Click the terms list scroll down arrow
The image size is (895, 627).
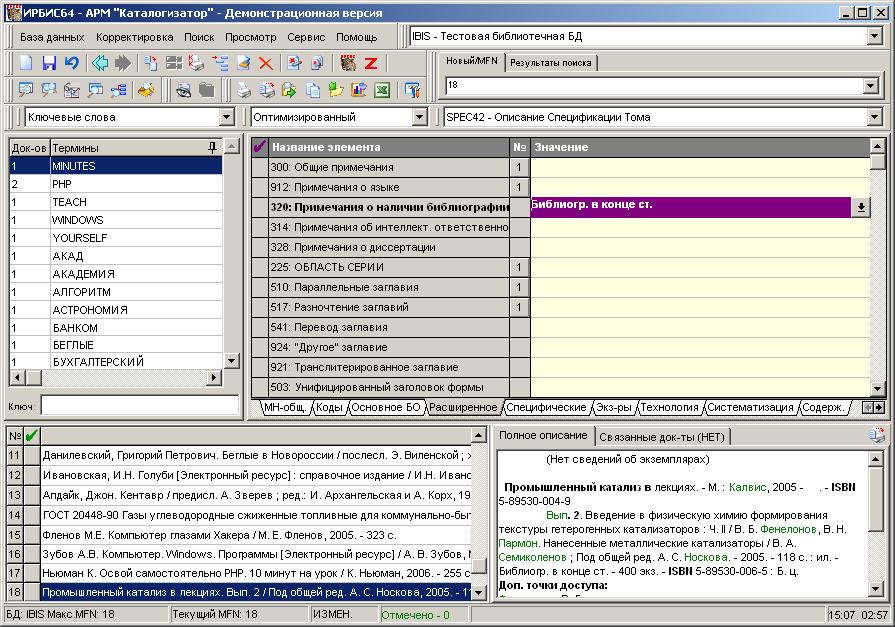pyautogui.click(x=232, y=361)
